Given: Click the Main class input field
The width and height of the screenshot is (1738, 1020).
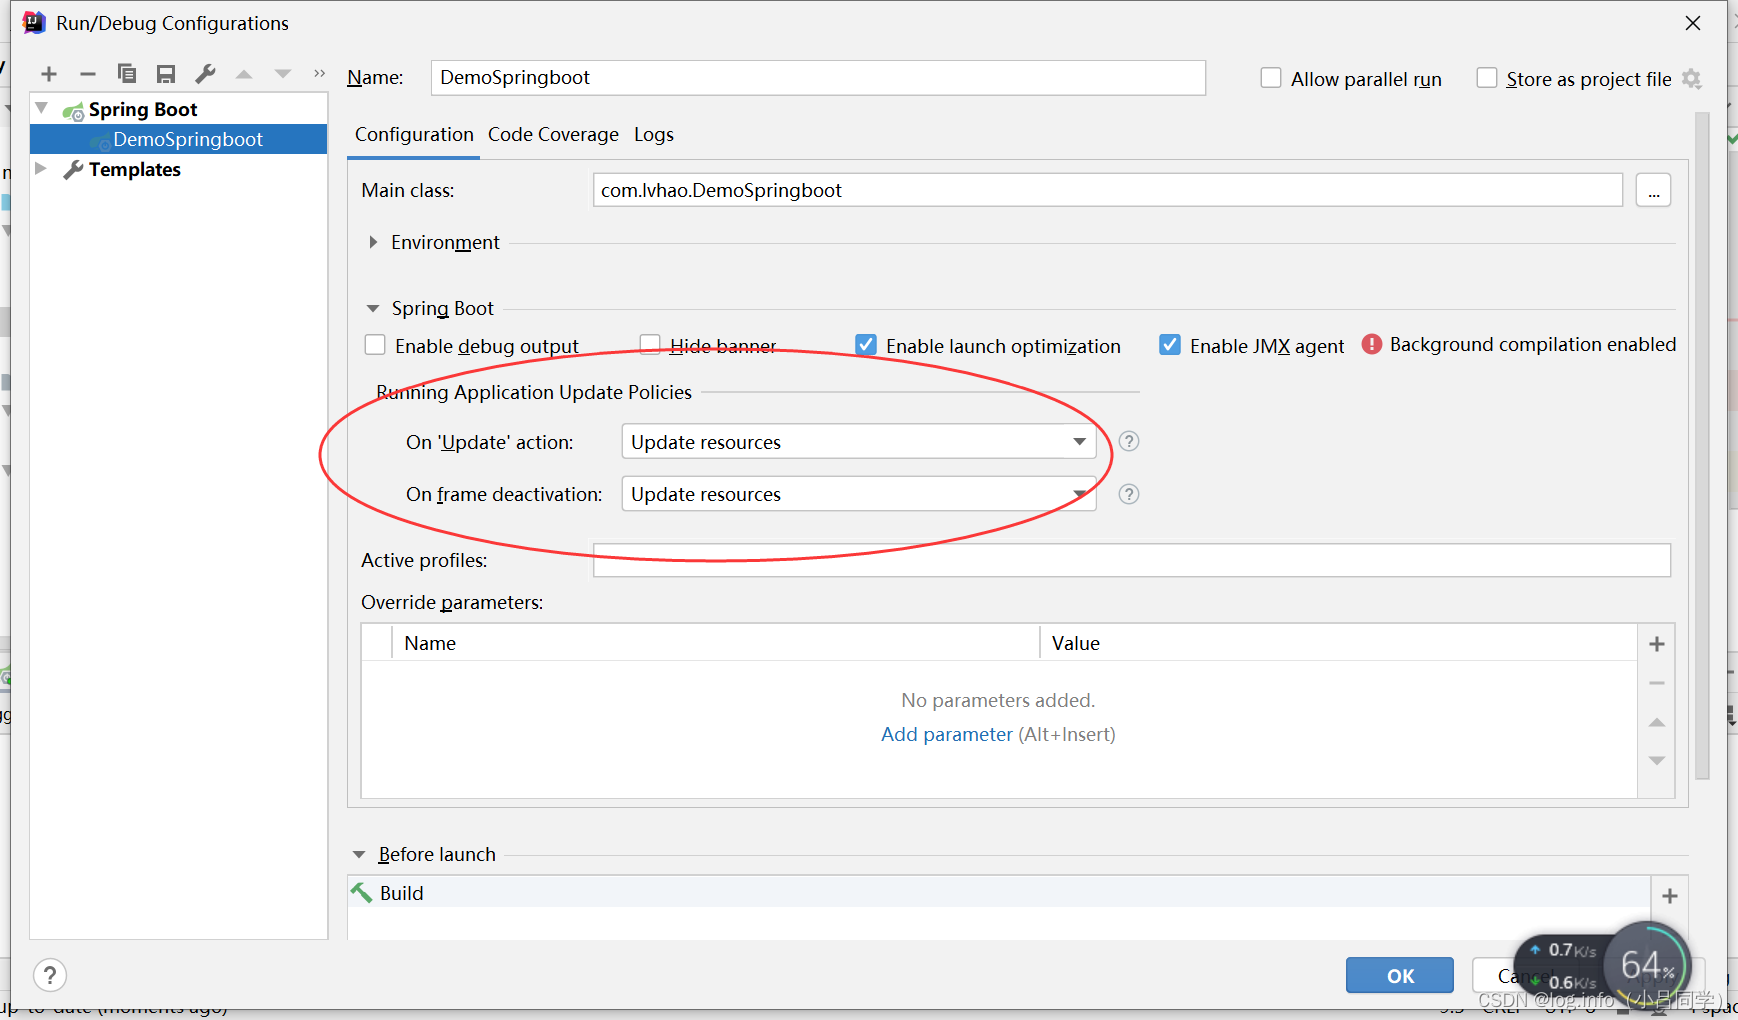Looking at the screenshot, I should 1108,190.
